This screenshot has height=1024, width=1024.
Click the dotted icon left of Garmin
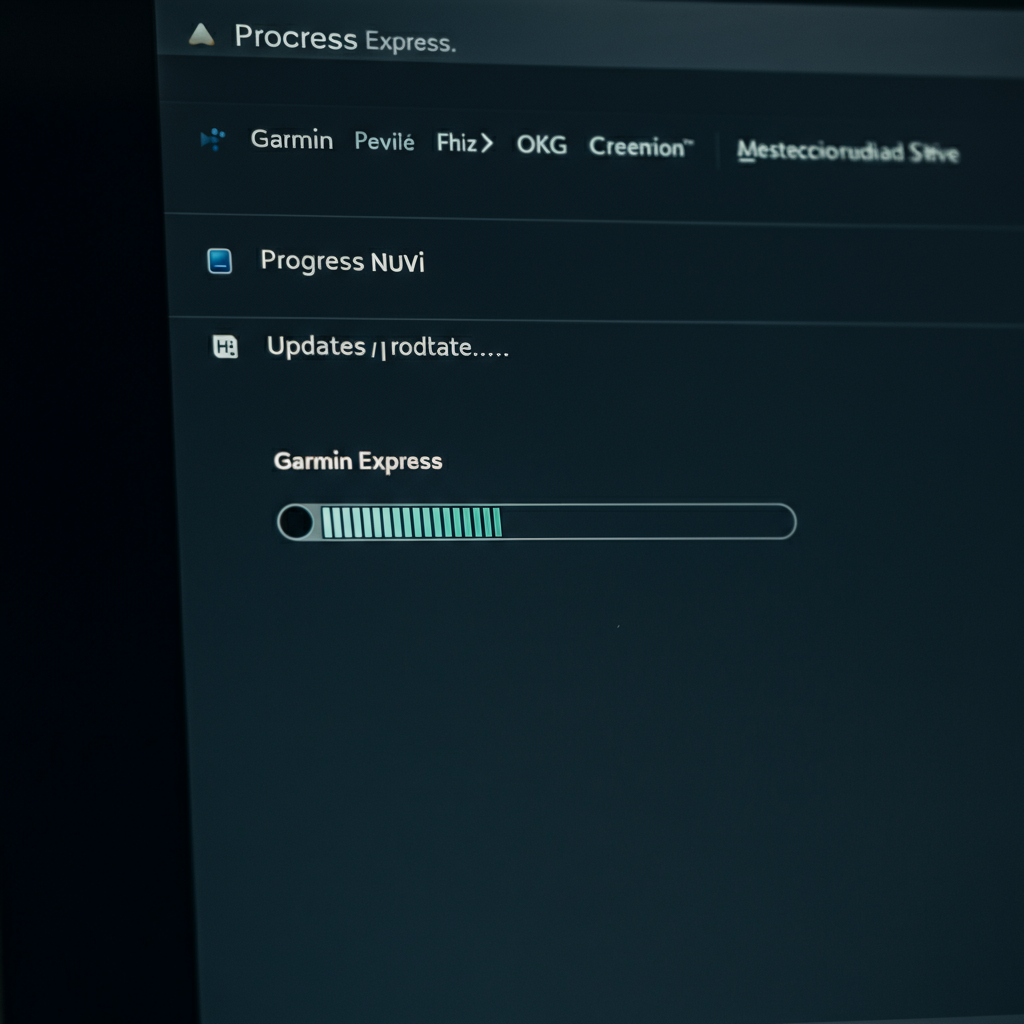(213, 140)
